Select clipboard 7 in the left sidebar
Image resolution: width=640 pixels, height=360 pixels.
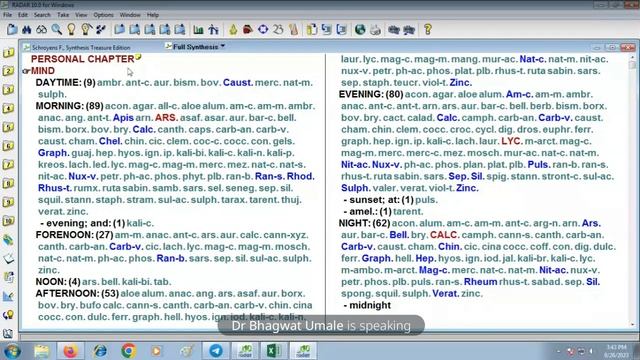pos(8,164)
